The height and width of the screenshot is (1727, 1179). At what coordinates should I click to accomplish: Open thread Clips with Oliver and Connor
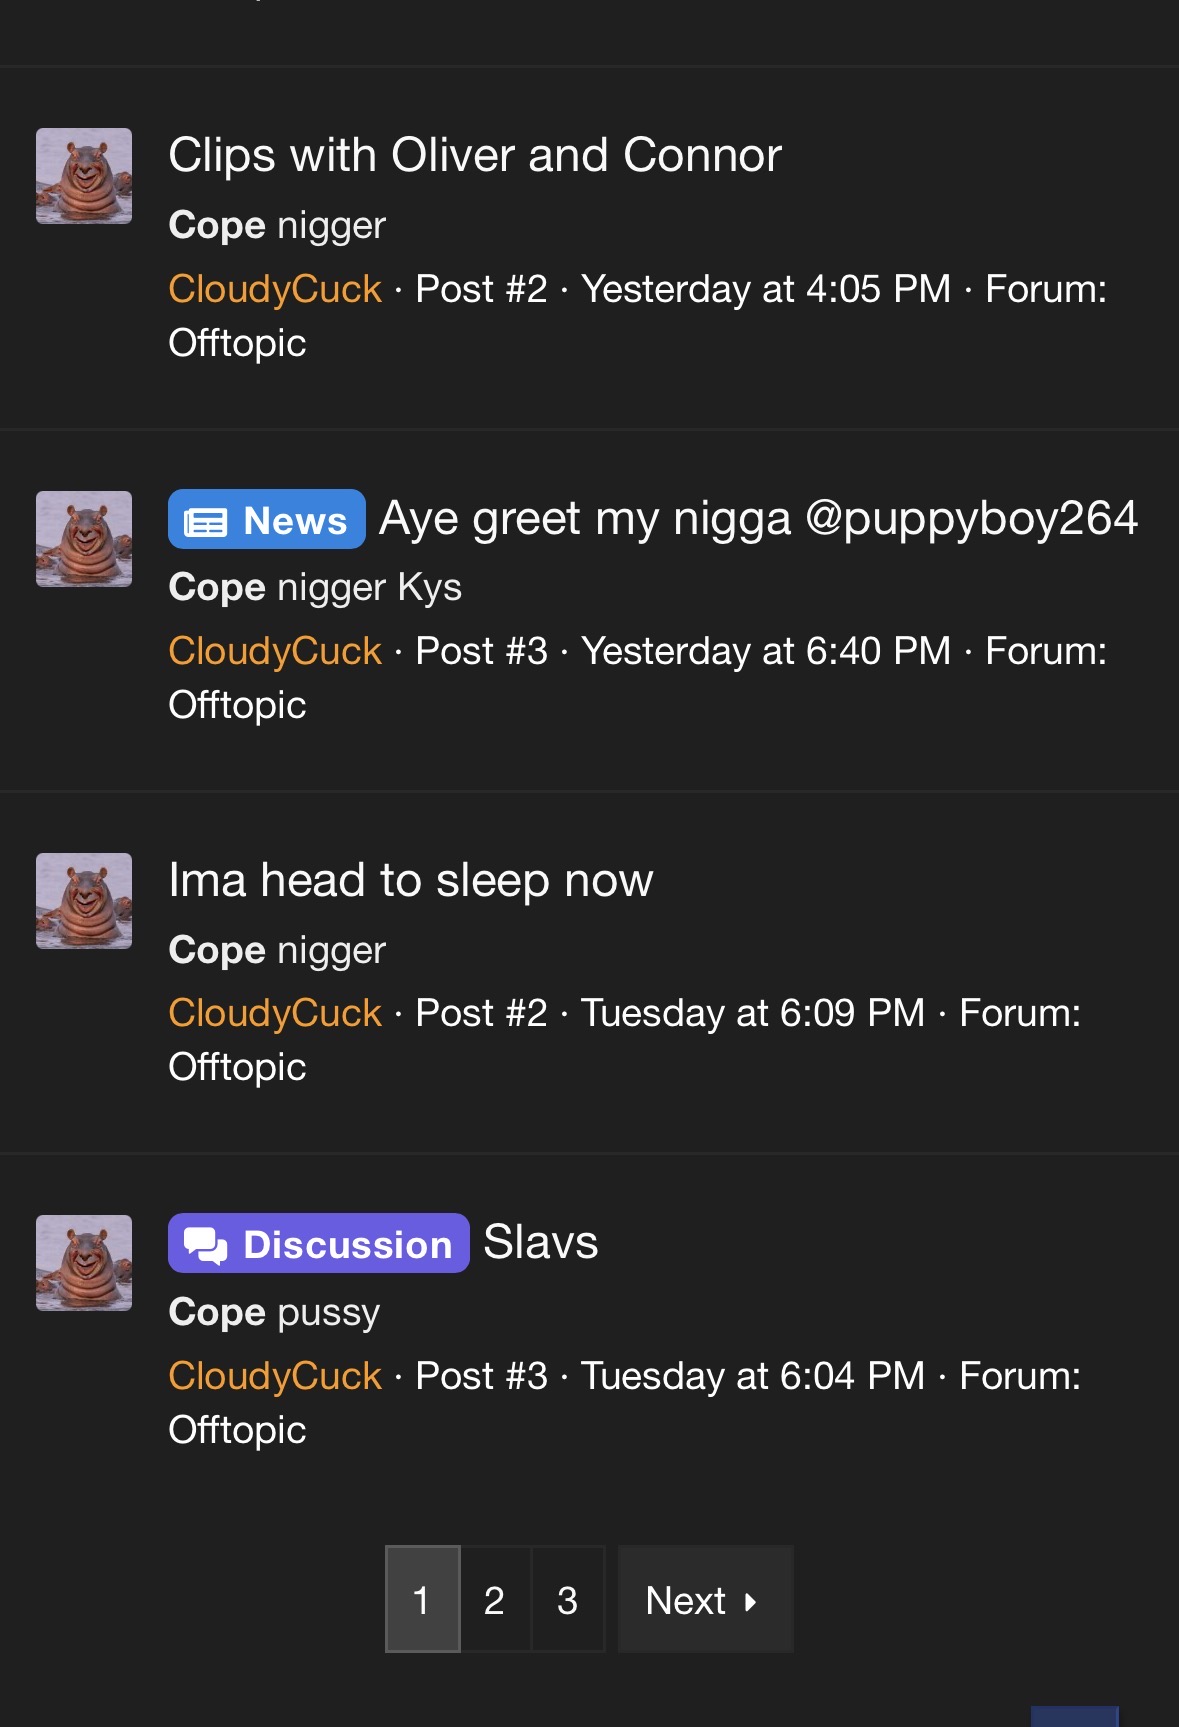[x=475, y=155]
